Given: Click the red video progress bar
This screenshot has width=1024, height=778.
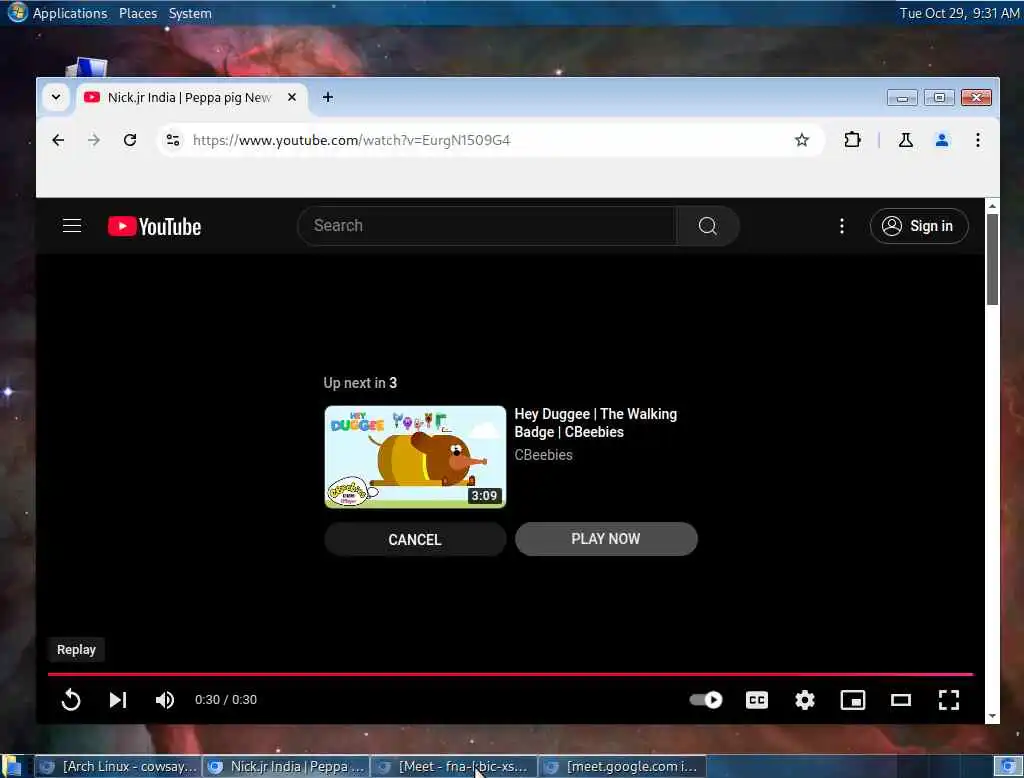Looking at the screenshot, I should (x=510, y=673).
